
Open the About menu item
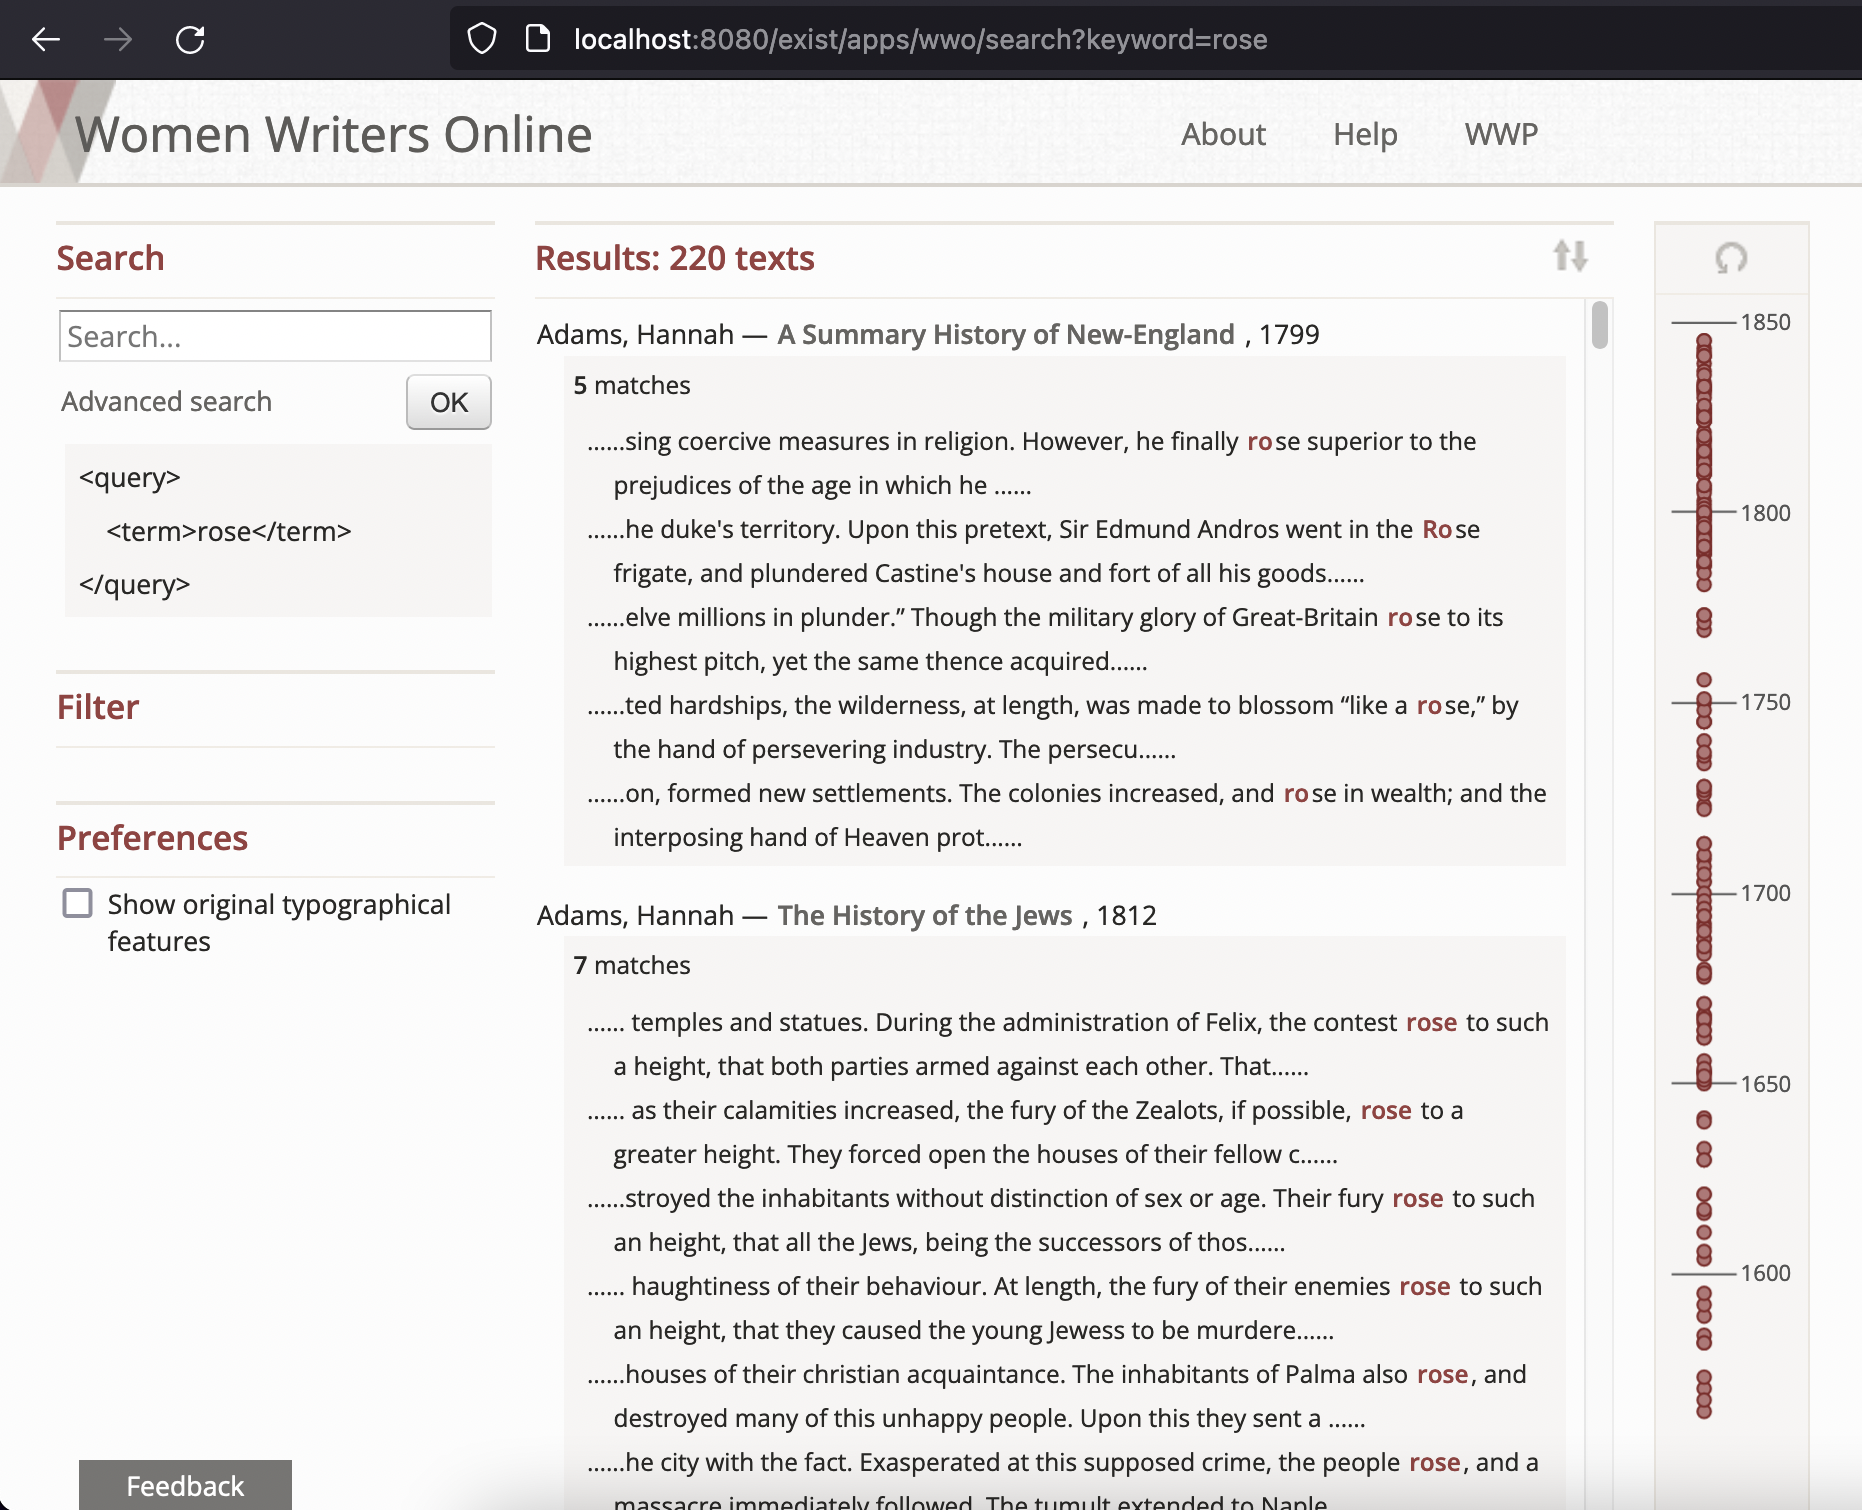1223,134
